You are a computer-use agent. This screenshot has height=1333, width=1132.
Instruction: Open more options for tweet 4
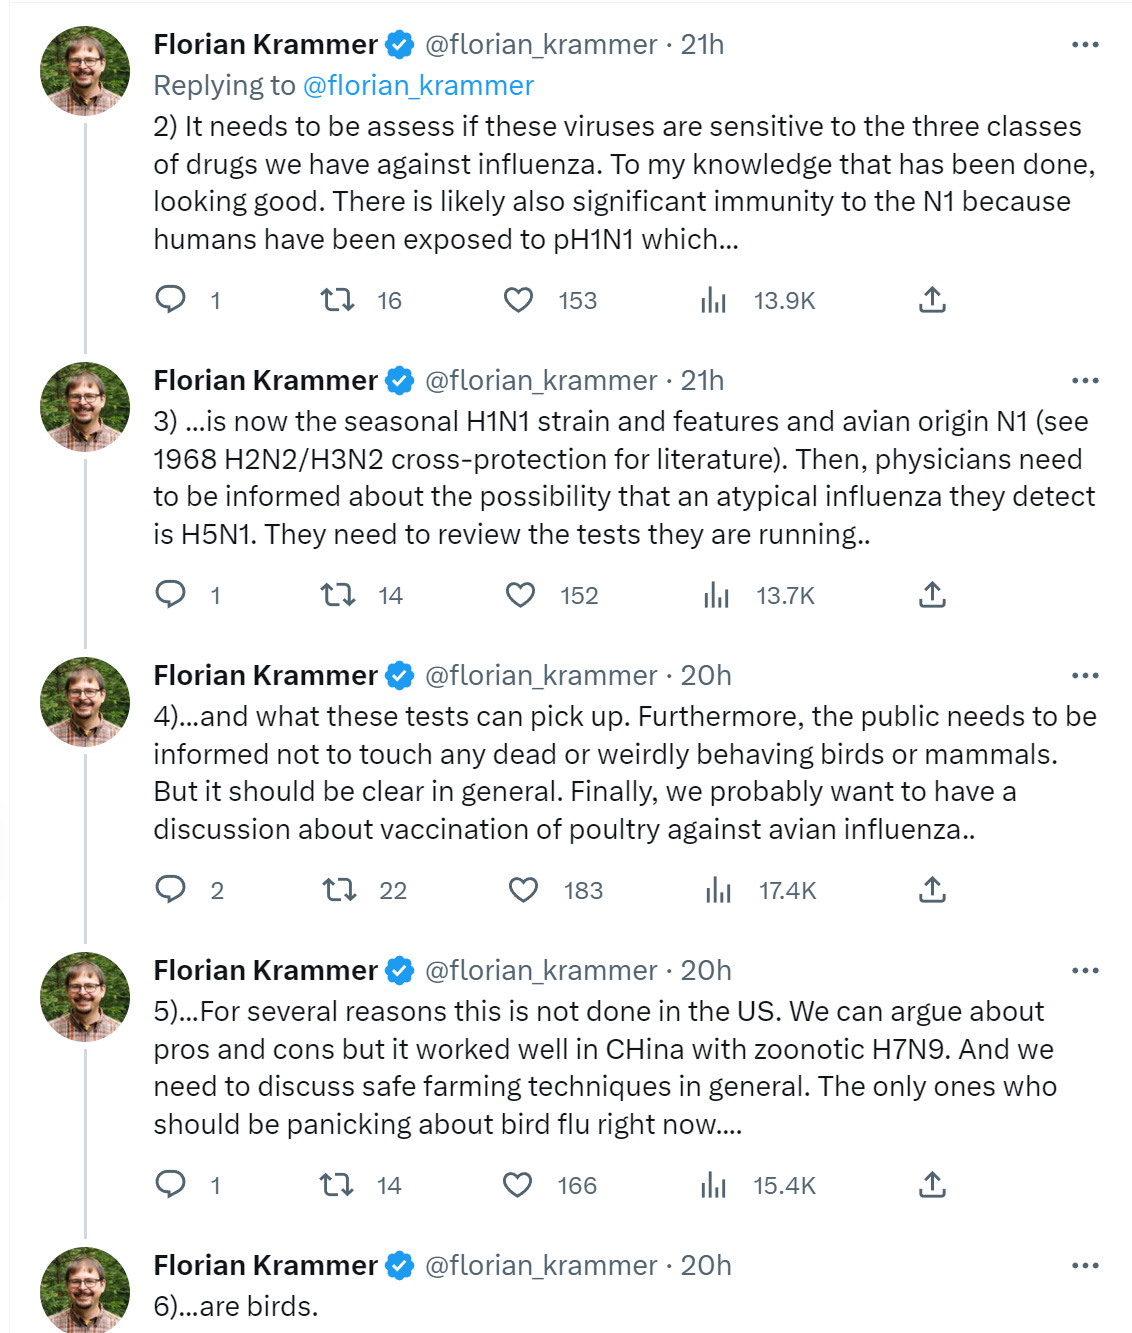(x=1085, y=676)
